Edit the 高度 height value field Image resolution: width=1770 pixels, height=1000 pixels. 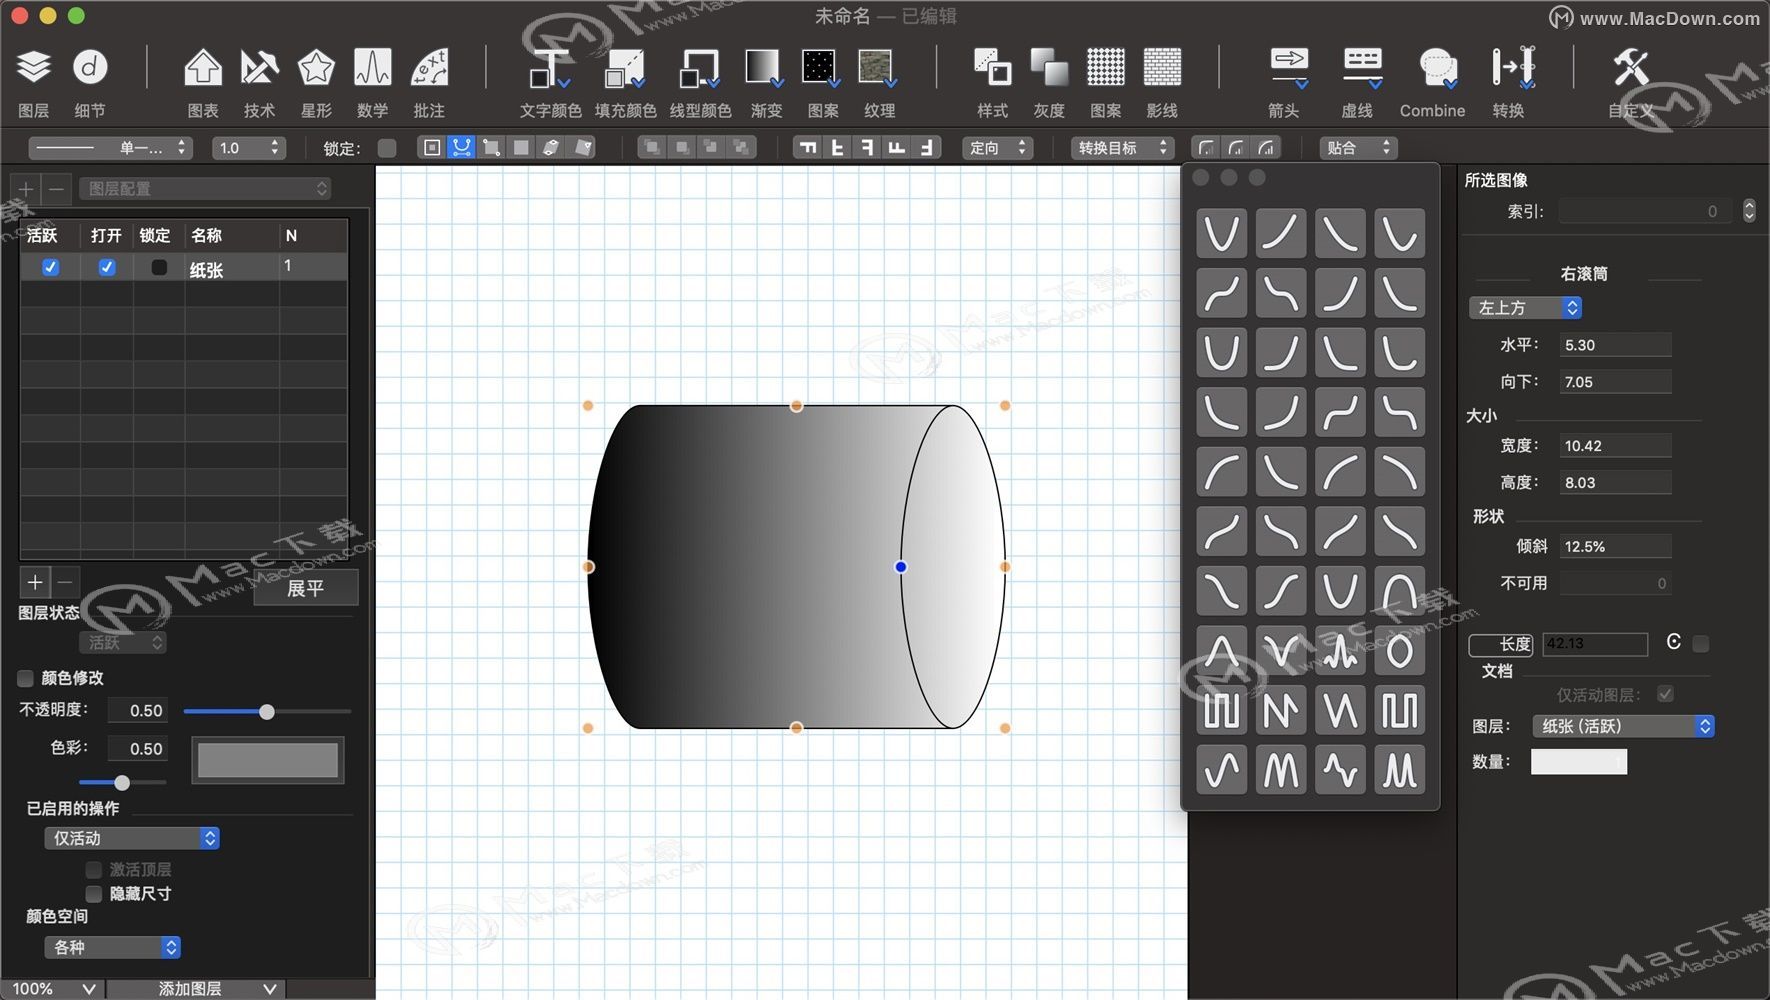point(1615,483)
